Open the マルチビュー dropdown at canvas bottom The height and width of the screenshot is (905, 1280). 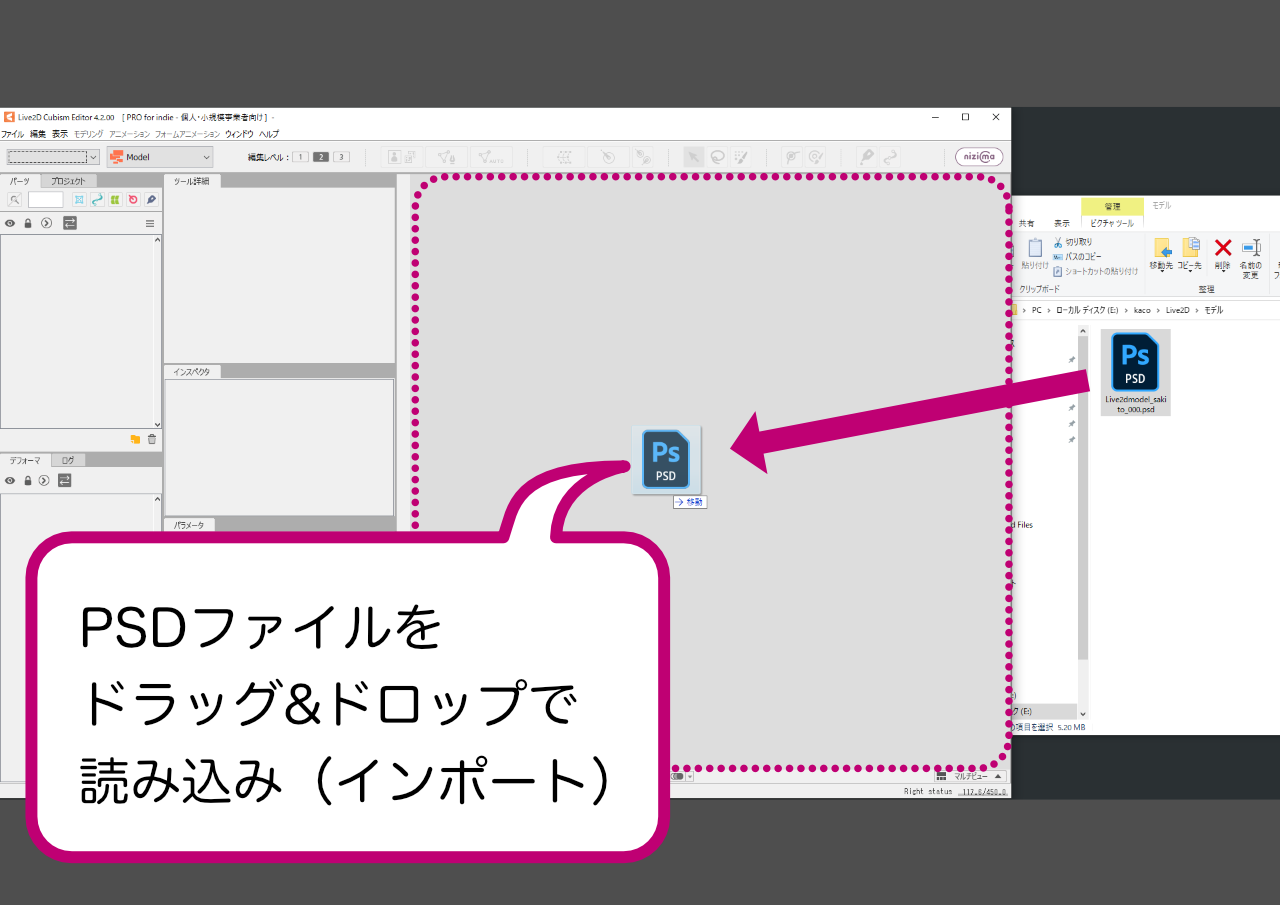pyautogui.click(x=971, y=776)
